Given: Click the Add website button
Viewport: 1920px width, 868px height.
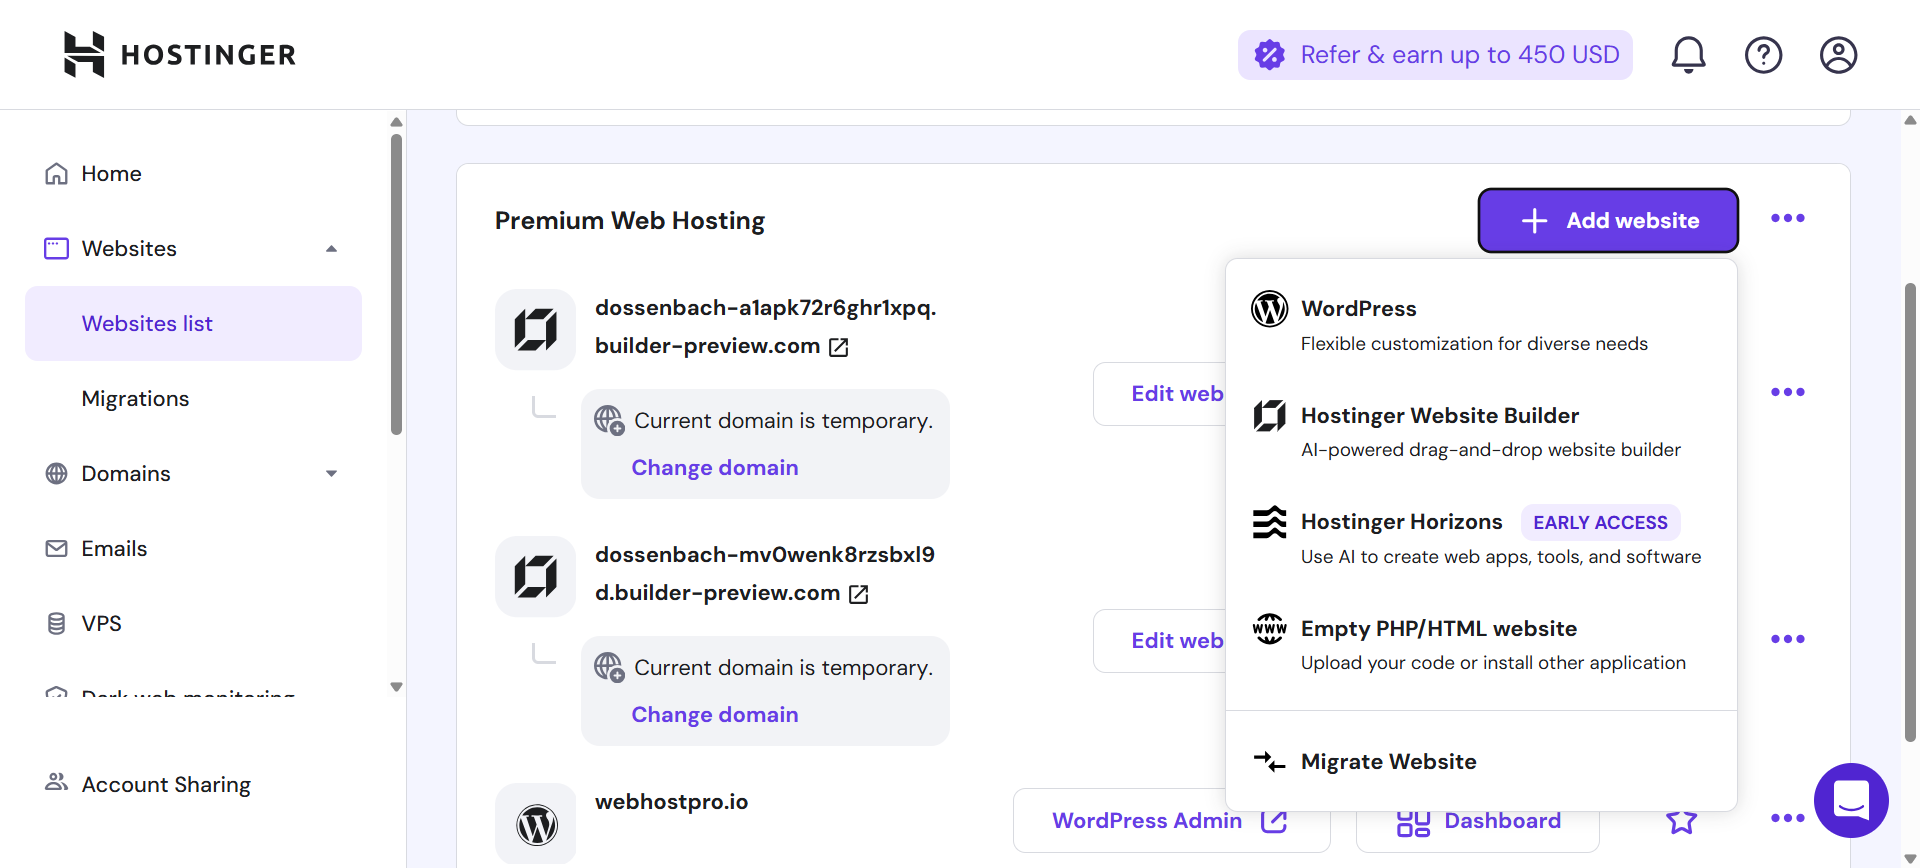Looking at the screenshot, I should 1608,221.
